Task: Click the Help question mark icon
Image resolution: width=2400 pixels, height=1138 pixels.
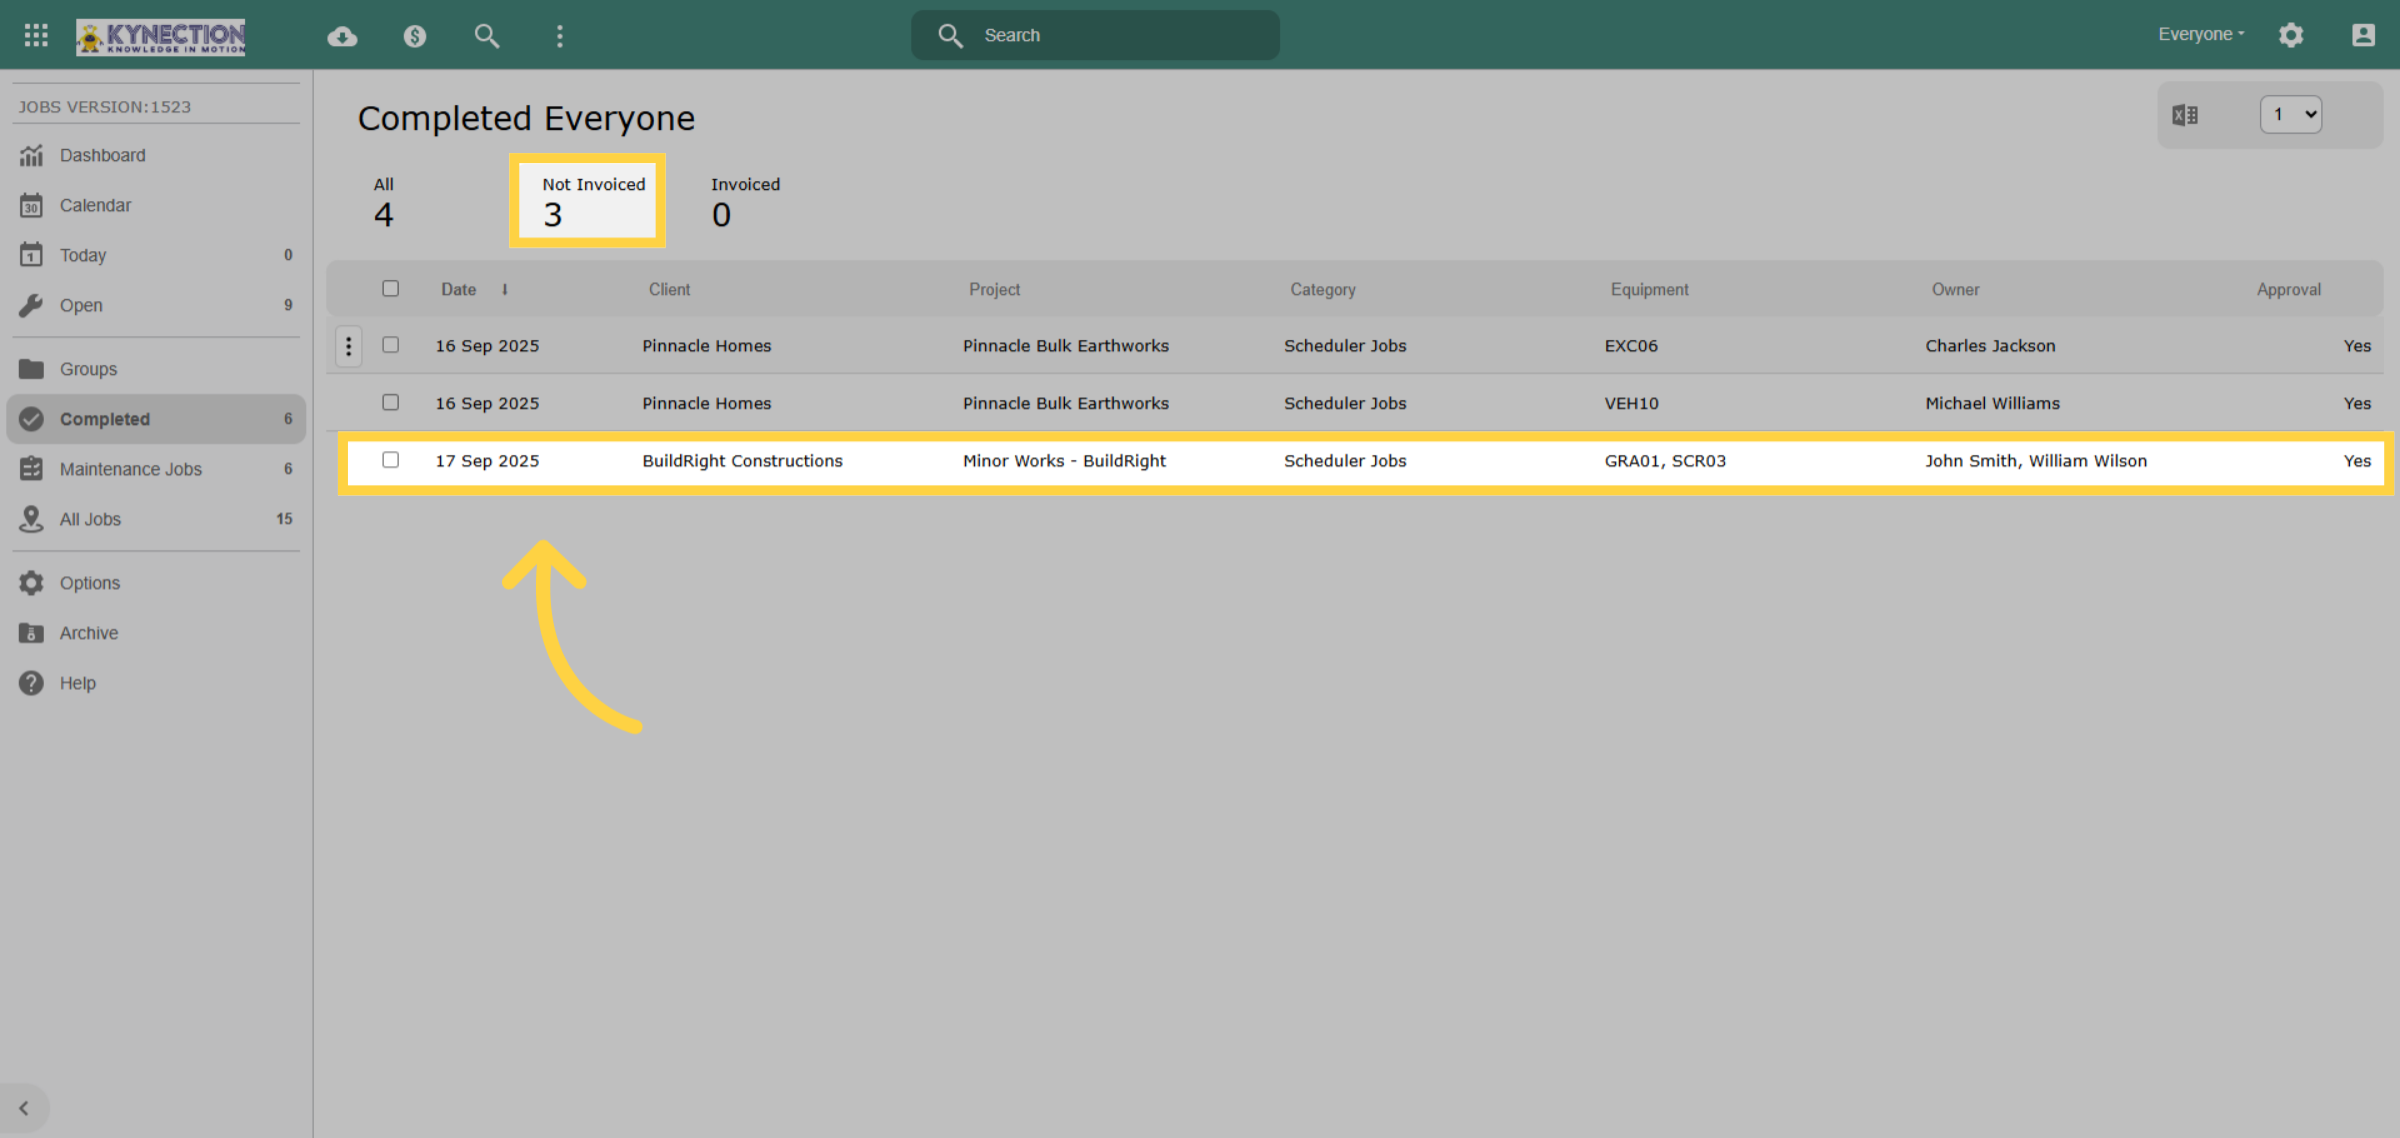Action: (31, 683)
